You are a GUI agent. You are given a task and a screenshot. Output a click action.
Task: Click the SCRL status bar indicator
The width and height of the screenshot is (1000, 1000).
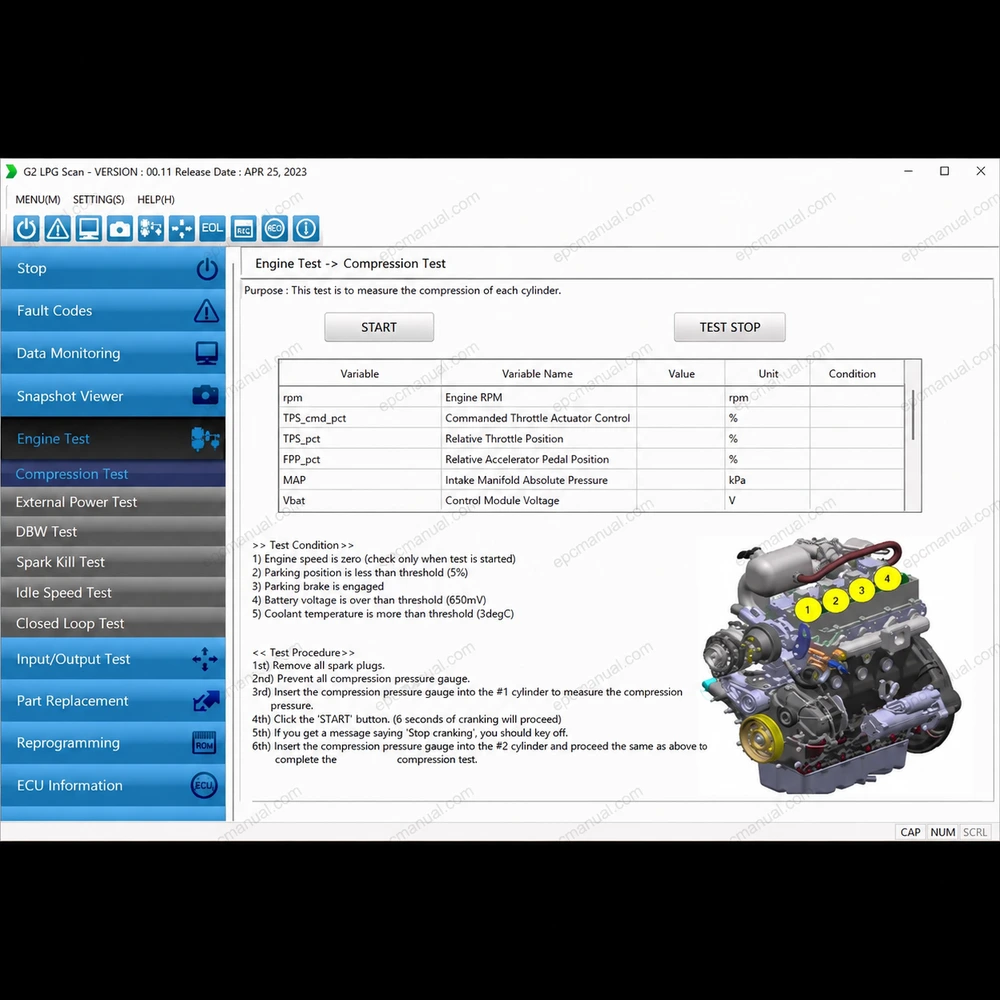(x=974, y=832)
